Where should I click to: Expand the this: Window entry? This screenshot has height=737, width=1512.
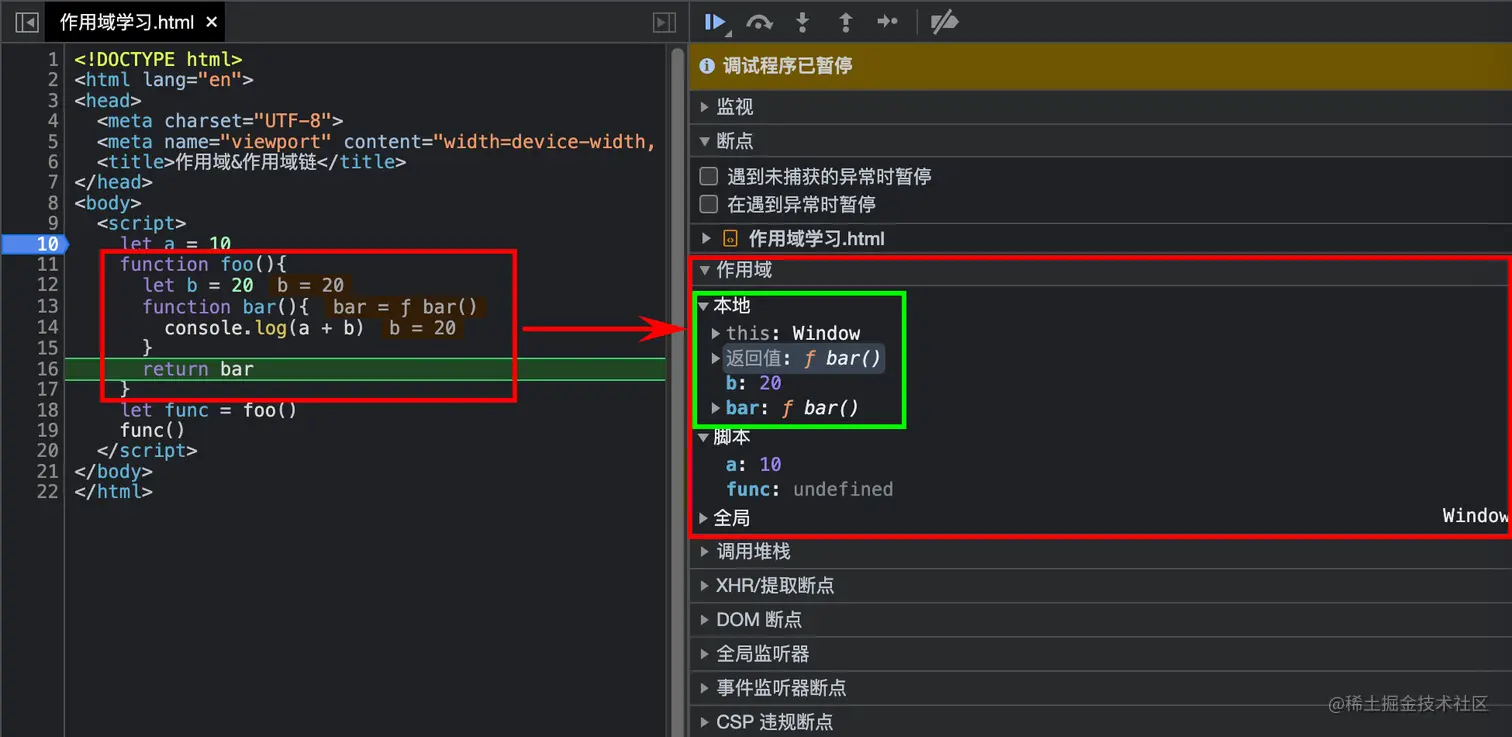[x=716, y=333]
